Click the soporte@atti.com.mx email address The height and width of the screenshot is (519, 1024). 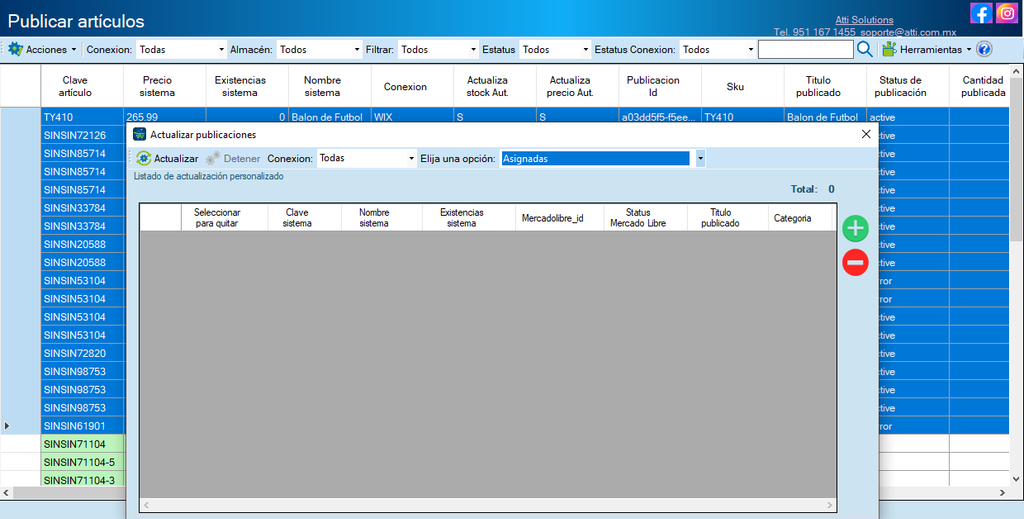pyautogui.click(x=908, y=32)
